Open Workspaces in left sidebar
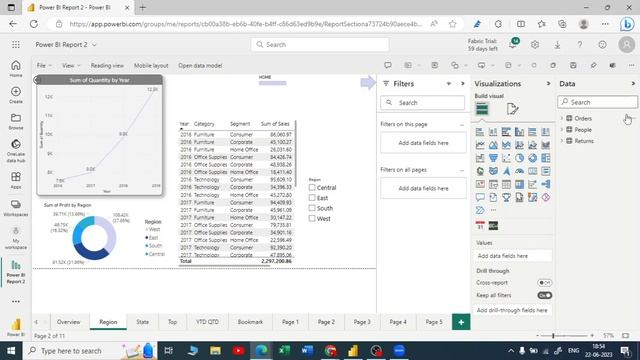Screen dimensions: 640x360 16,208
